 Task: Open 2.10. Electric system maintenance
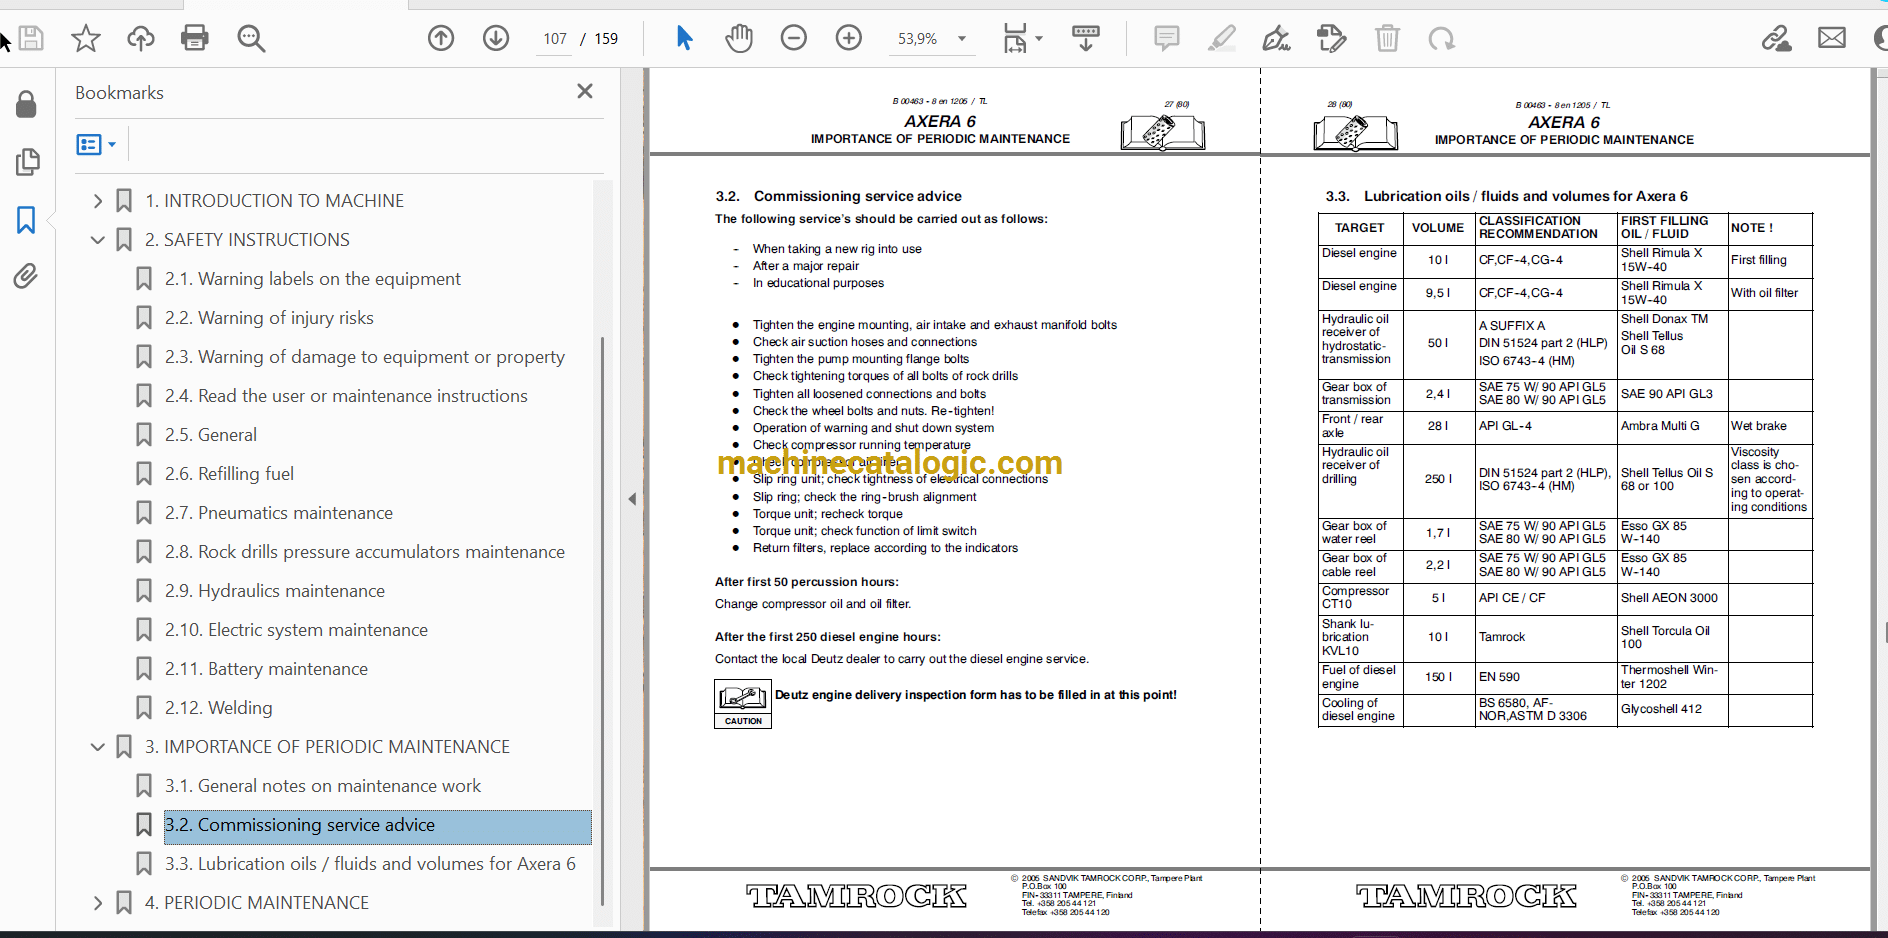click(296, 630)
